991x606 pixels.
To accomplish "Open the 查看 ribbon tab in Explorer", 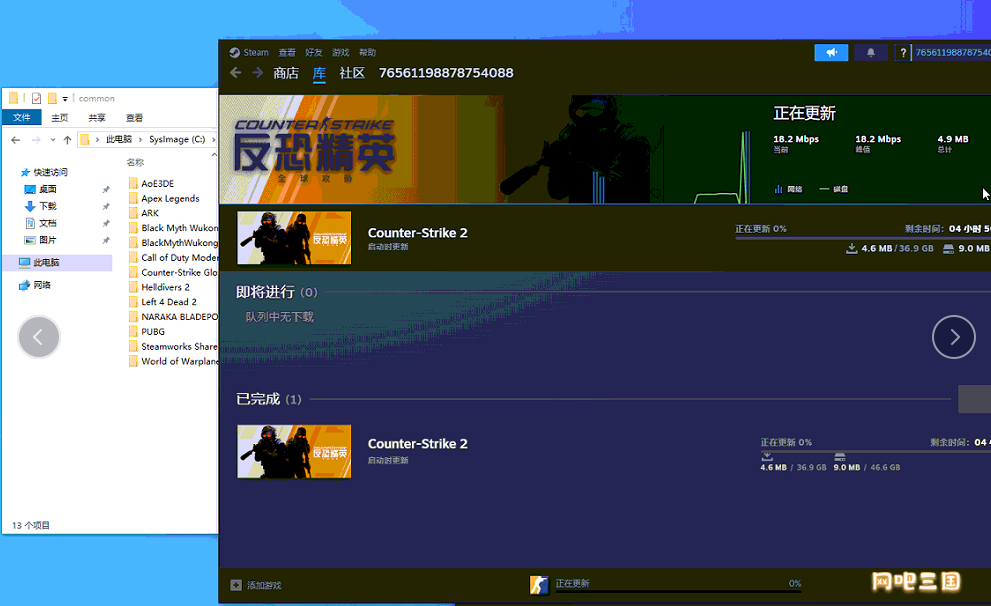I will [134, 118].
